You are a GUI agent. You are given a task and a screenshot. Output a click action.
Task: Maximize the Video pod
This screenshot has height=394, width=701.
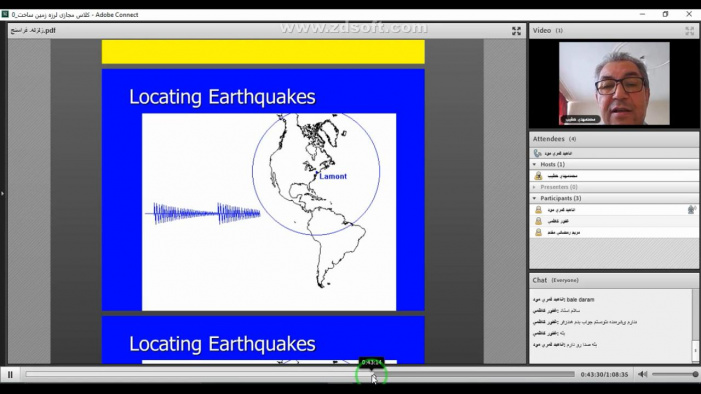click(x=689, y=30)
